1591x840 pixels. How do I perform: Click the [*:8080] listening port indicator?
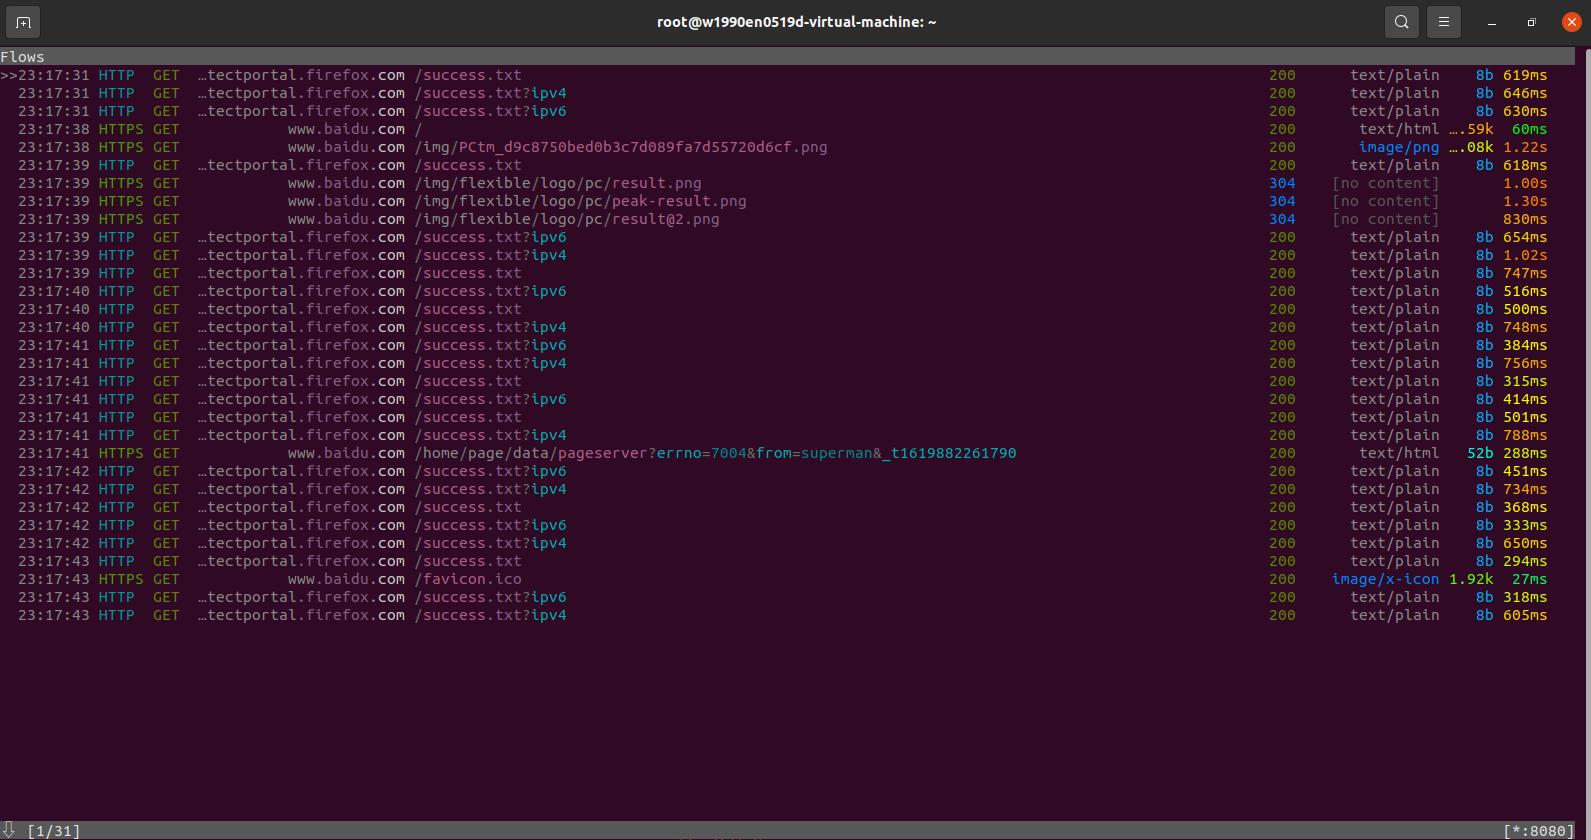pos(1539,831)
